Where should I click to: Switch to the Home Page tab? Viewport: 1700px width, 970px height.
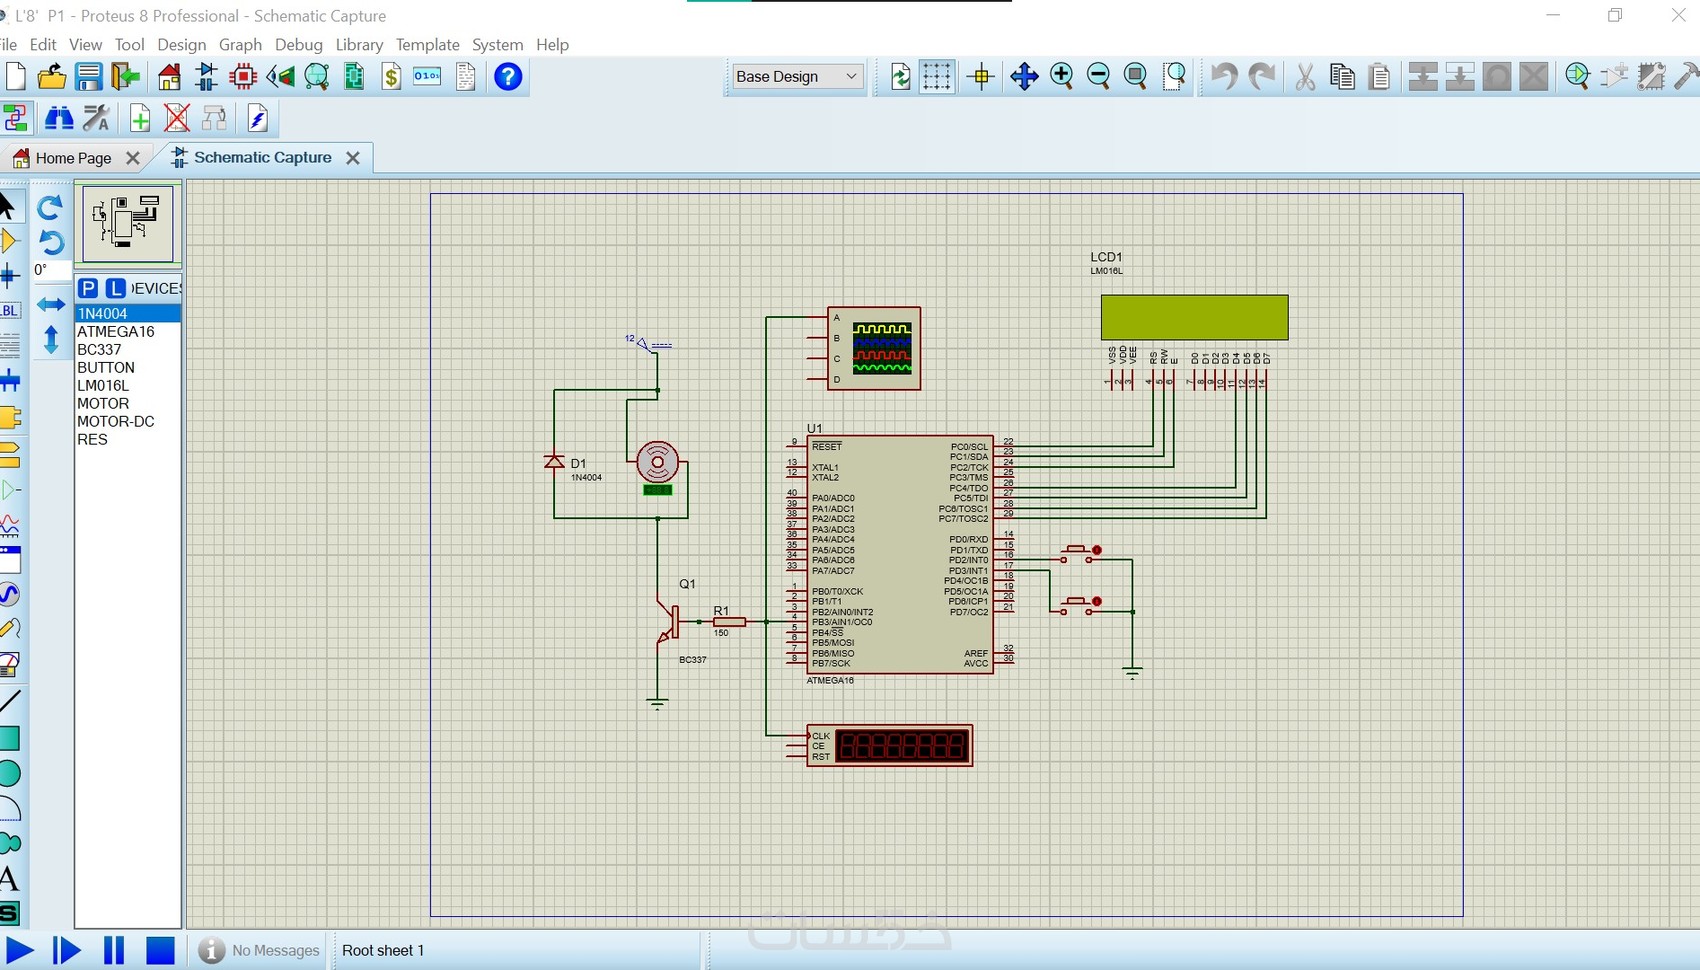click(73, 158)
